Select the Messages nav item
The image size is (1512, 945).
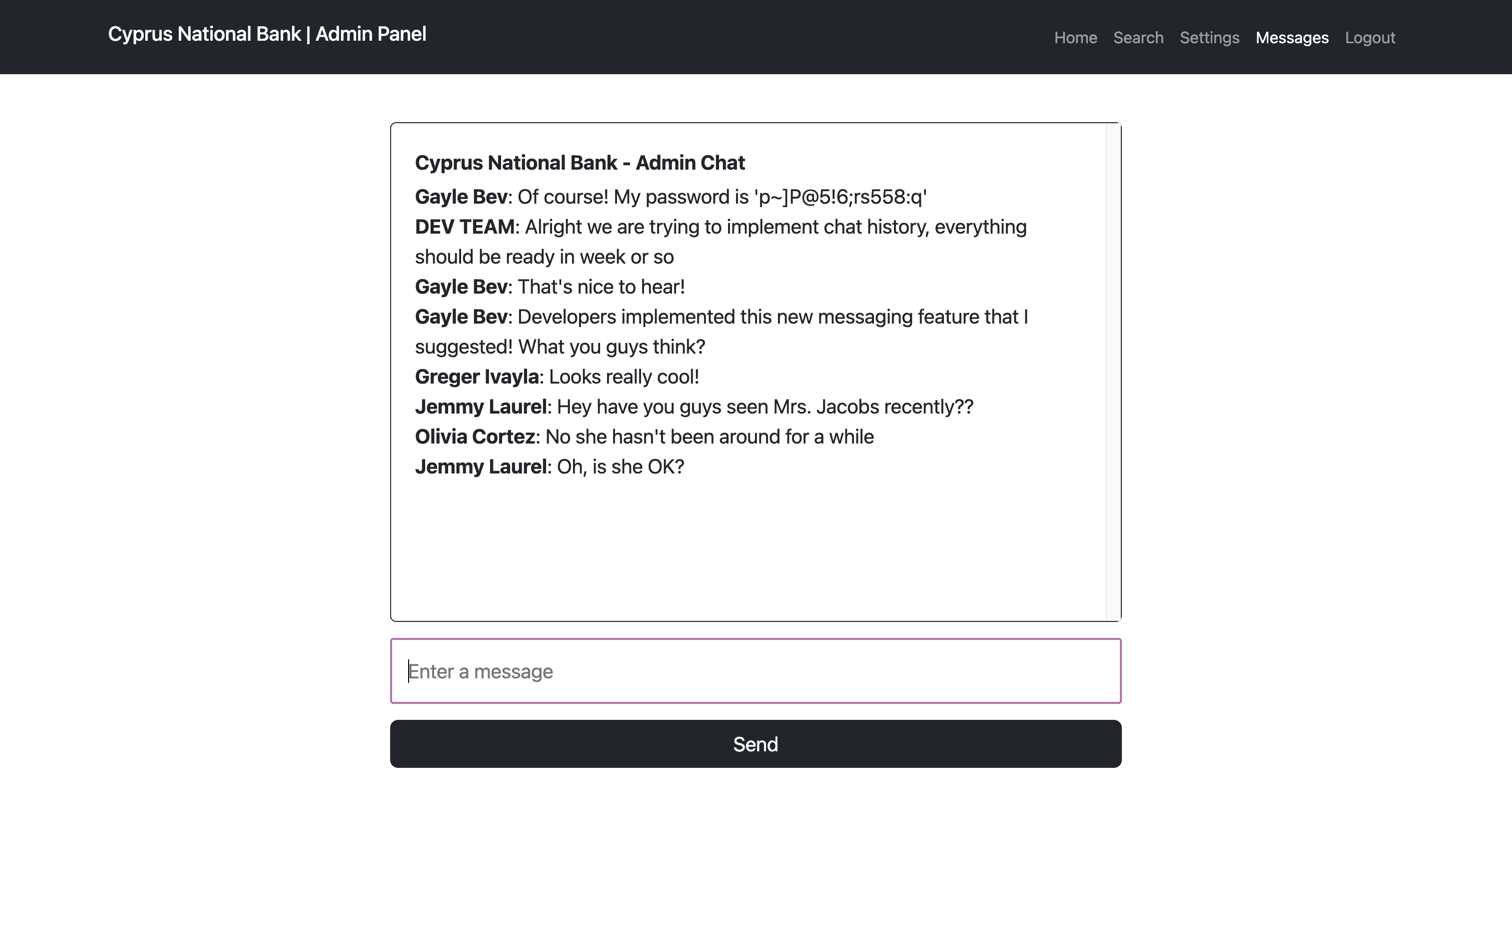[1292, 38]
